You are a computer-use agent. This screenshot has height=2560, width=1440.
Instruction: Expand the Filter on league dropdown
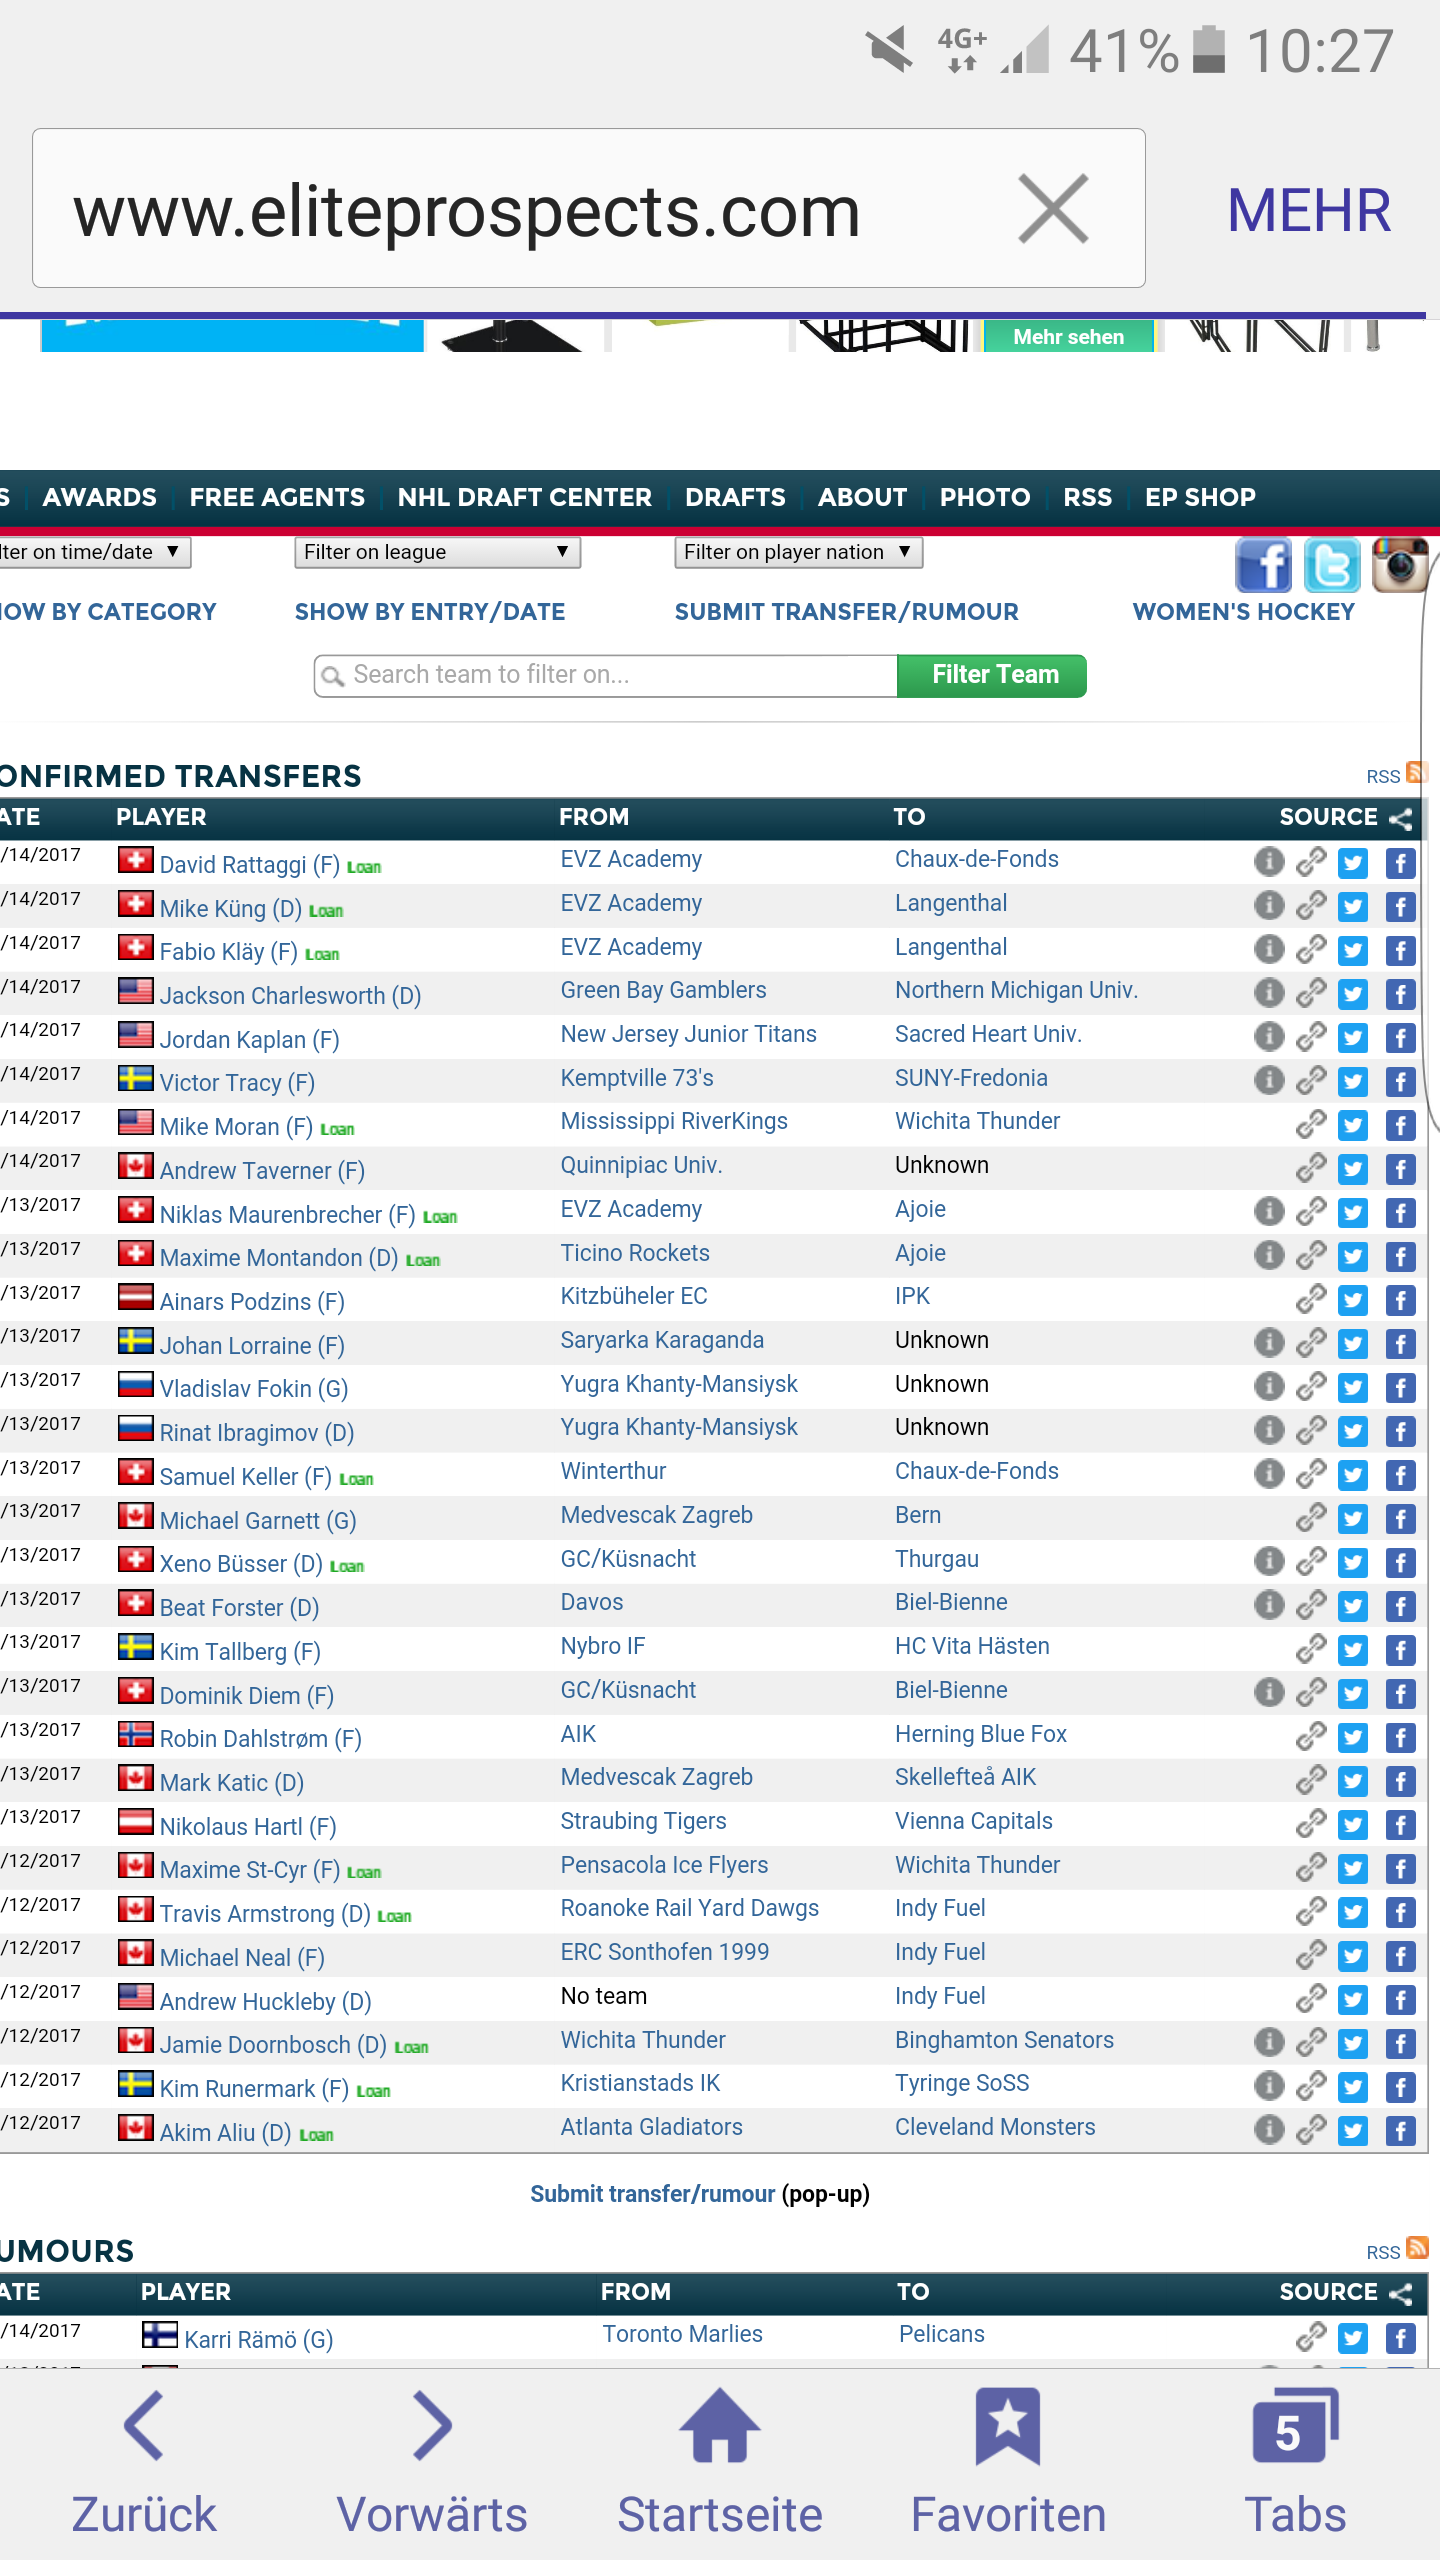(437, 552)
